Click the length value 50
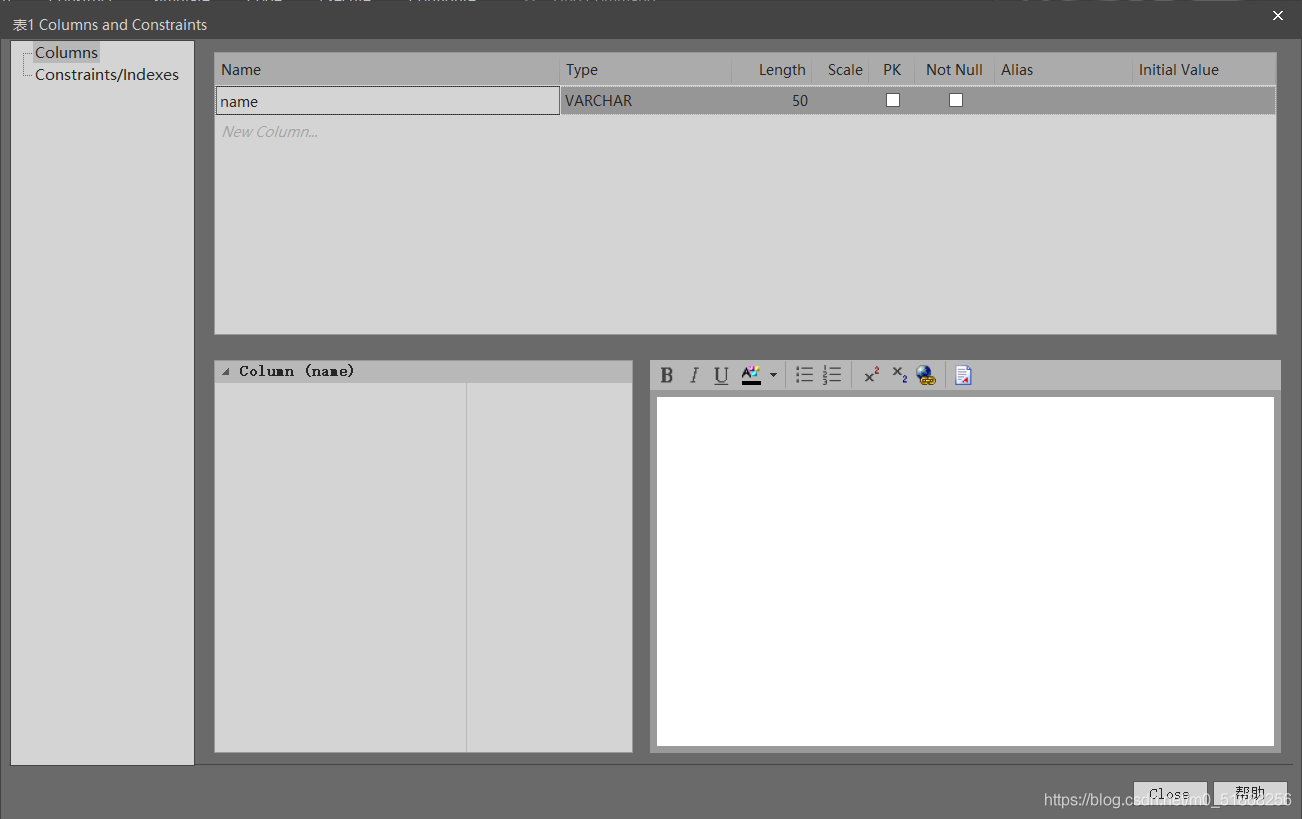The image size is (1302, 819). 800,101
